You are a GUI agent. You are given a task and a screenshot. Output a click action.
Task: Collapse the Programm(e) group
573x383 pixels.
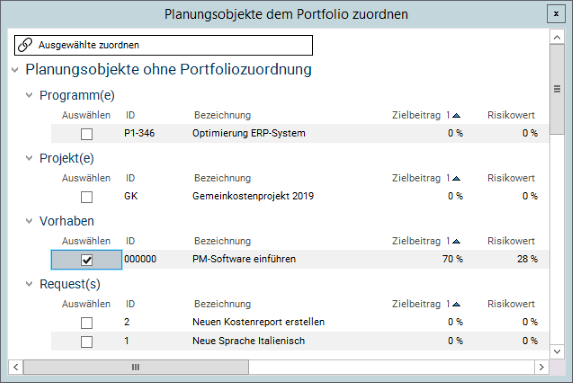29,95
